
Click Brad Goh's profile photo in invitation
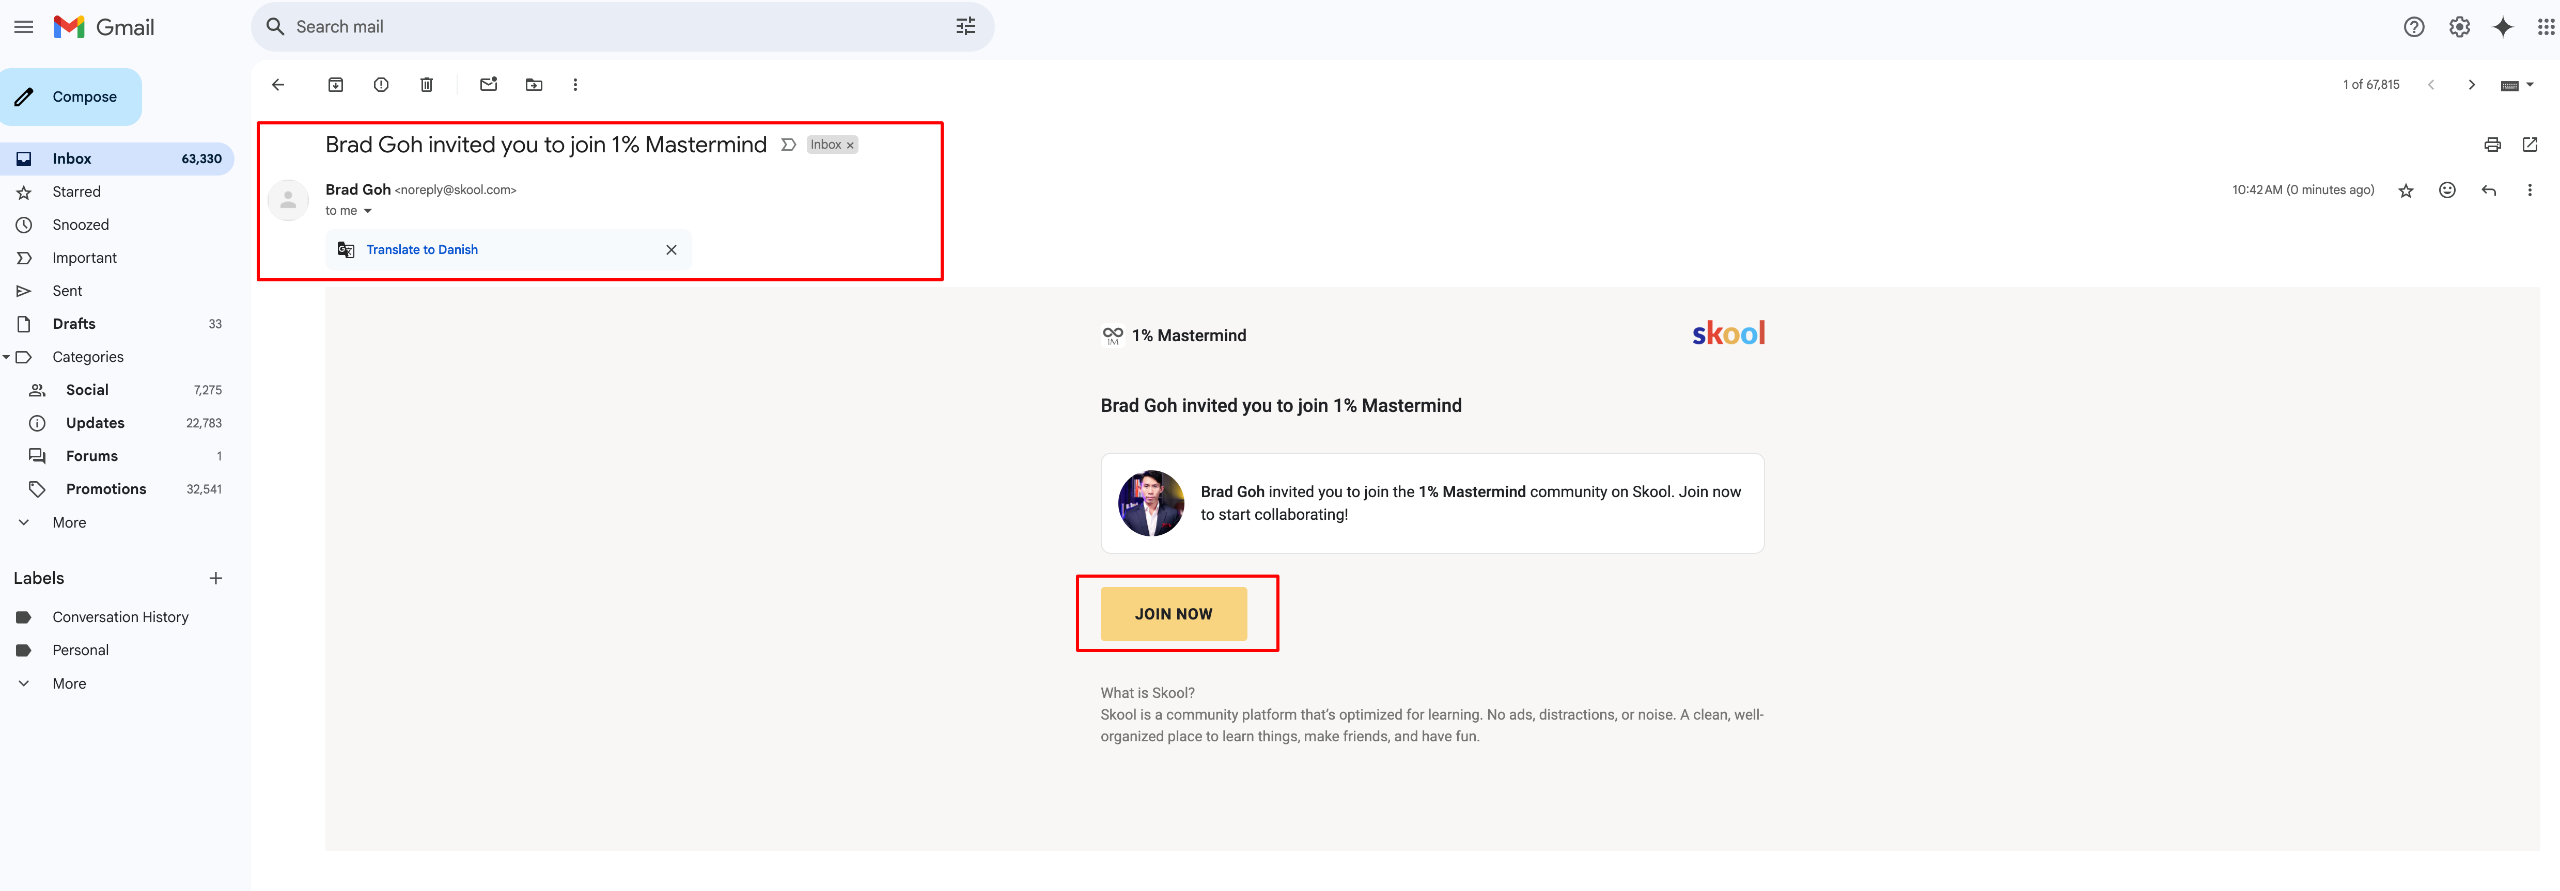[1151, 503]
